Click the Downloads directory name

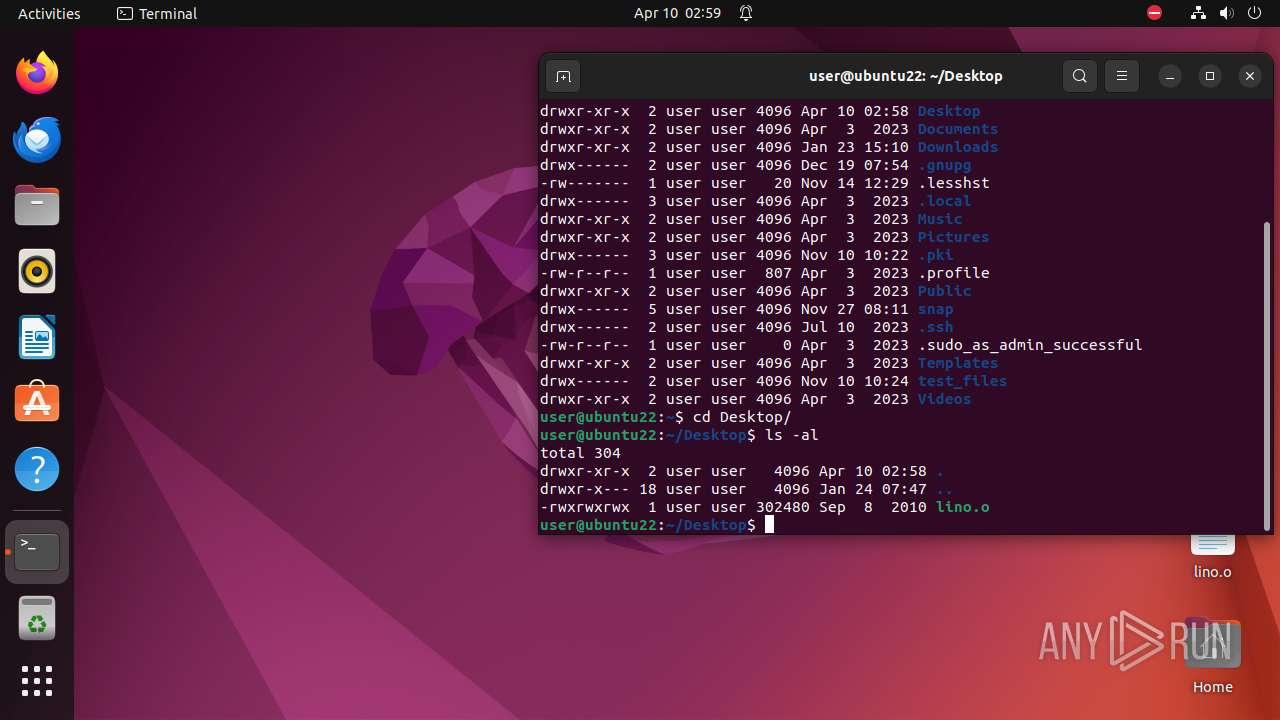pos(958,147)
